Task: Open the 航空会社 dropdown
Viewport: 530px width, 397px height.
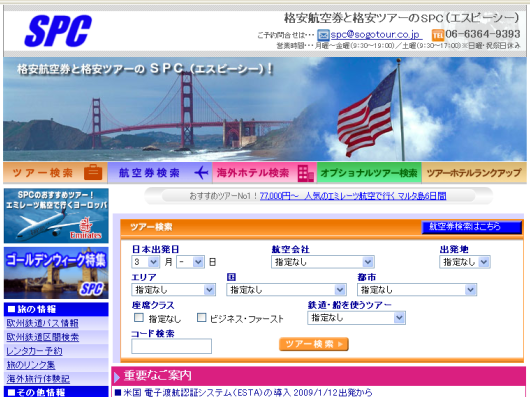Action: pyautogui.click(x=322, y=262)
